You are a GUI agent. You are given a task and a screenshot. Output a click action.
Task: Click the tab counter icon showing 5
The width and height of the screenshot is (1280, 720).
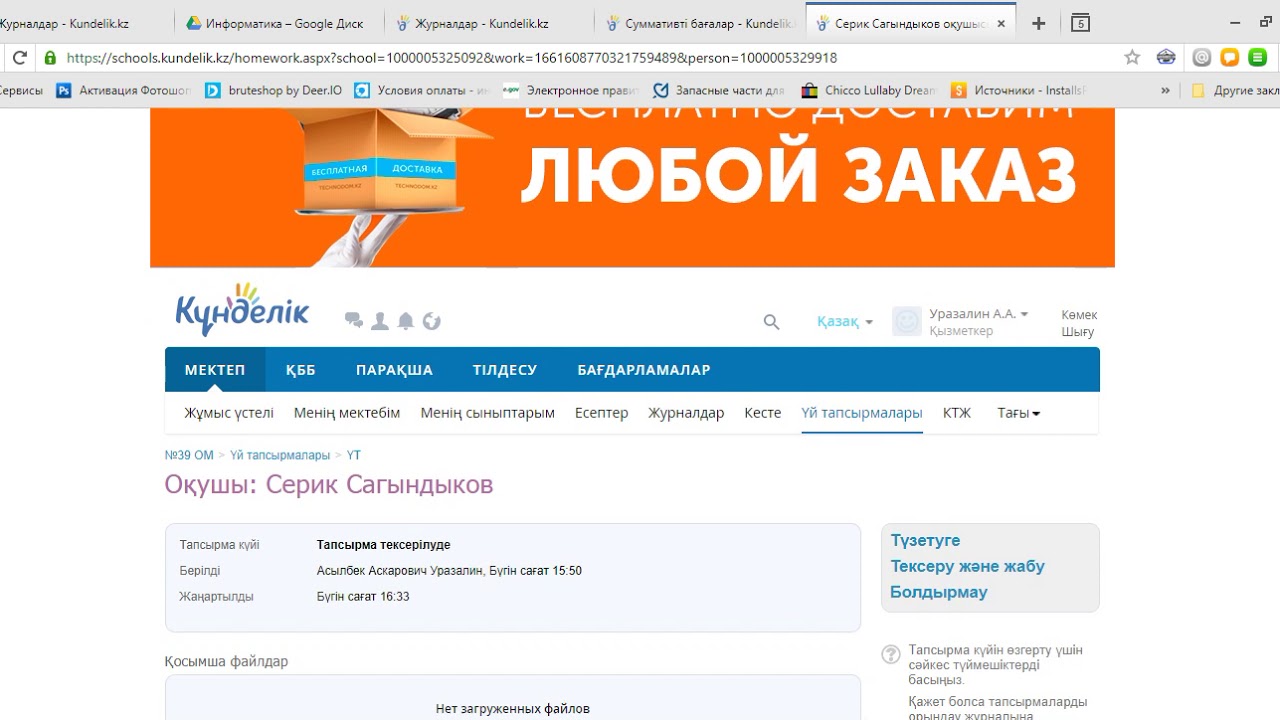pos(1080,23)
